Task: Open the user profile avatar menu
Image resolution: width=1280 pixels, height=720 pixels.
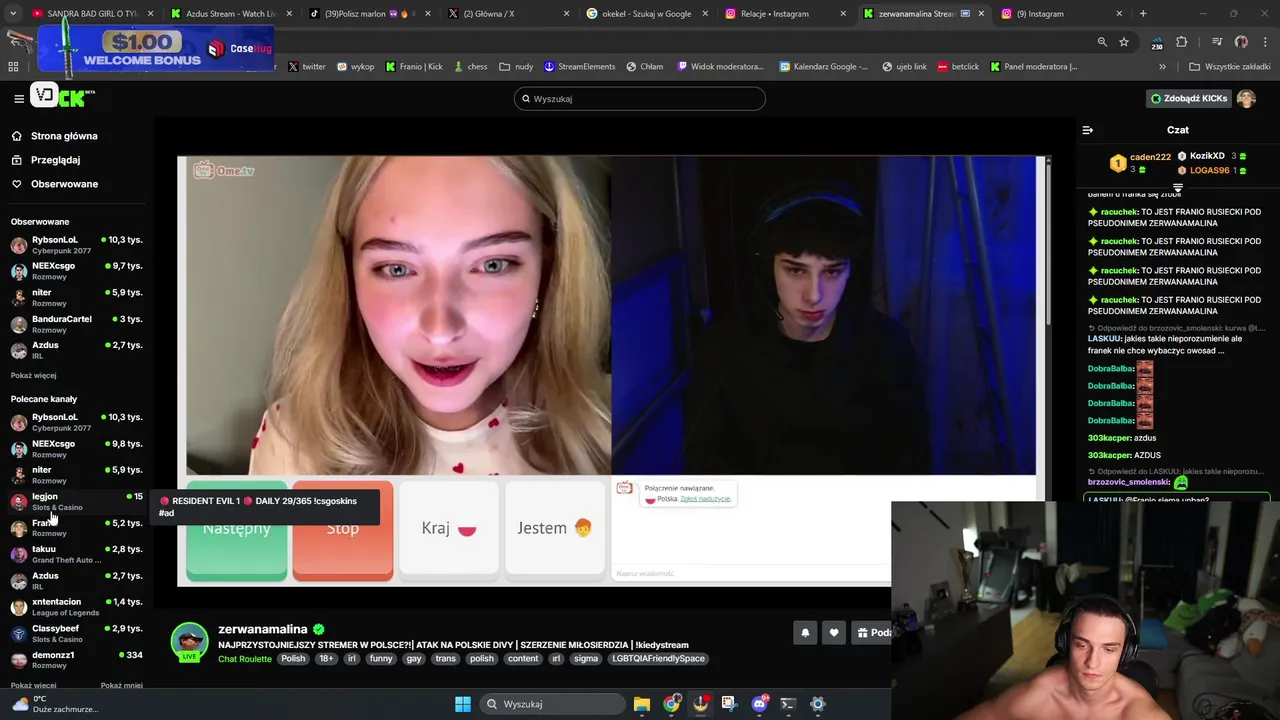Action: [1246, 98]
